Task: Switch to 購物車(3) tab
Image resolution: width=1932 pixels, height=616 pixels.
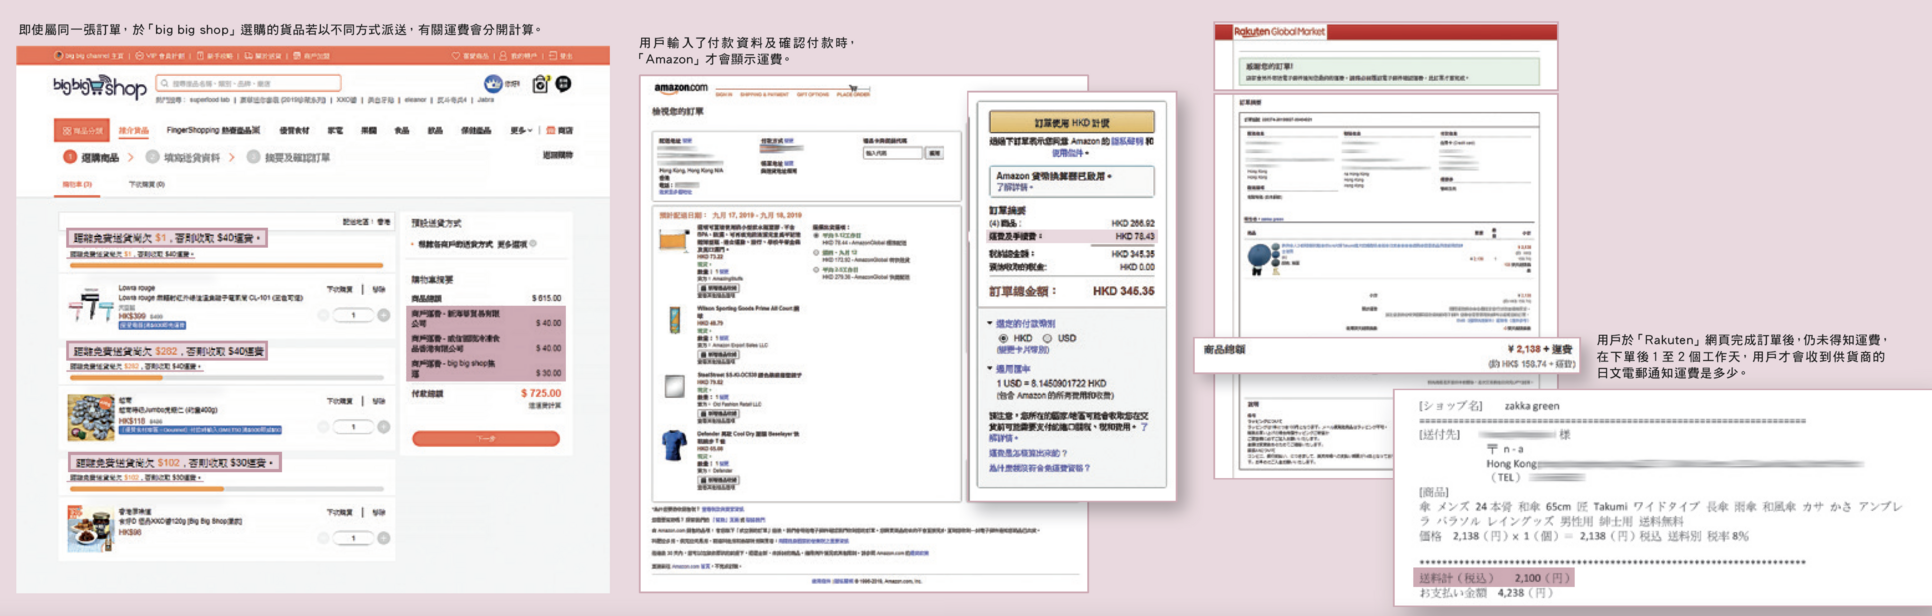Action: click(77, 184)
